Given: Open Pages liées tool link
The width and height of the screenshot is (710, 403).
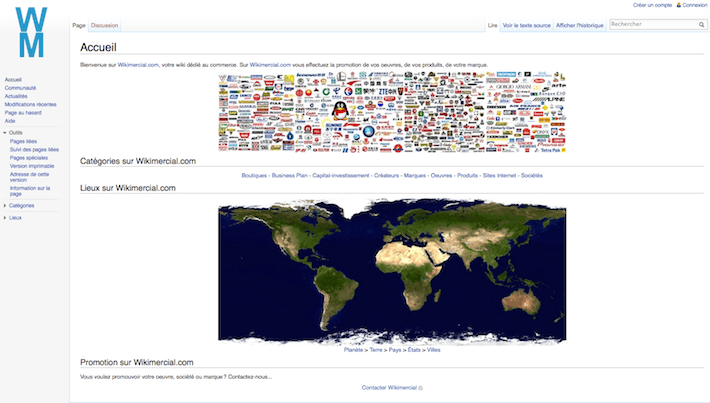Looking at the screenshot, I should point(24,141).
